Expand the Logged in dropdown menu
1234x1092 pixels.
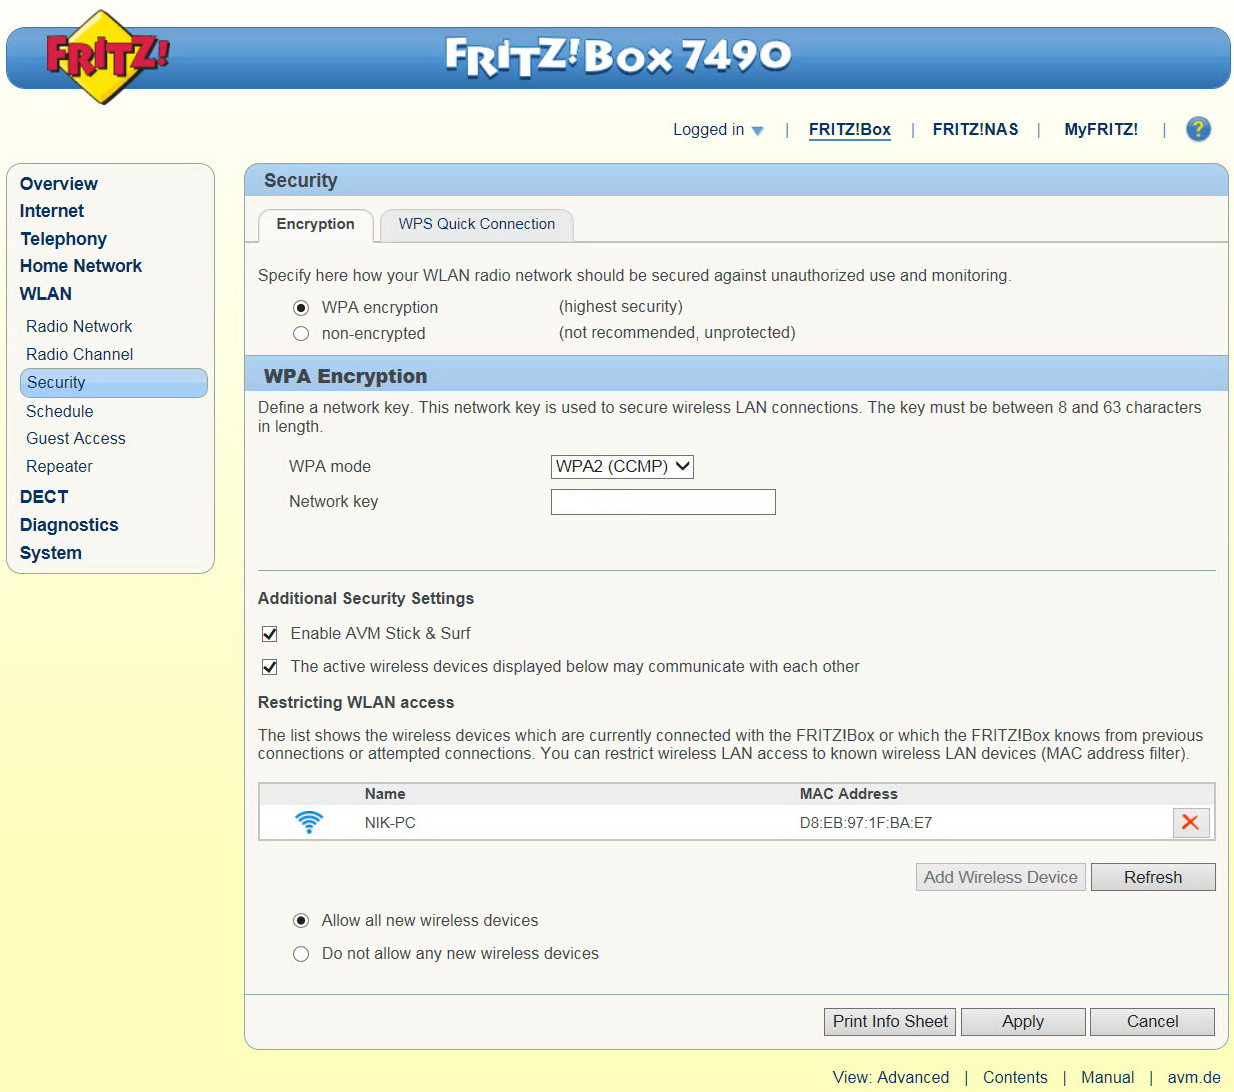718,130
